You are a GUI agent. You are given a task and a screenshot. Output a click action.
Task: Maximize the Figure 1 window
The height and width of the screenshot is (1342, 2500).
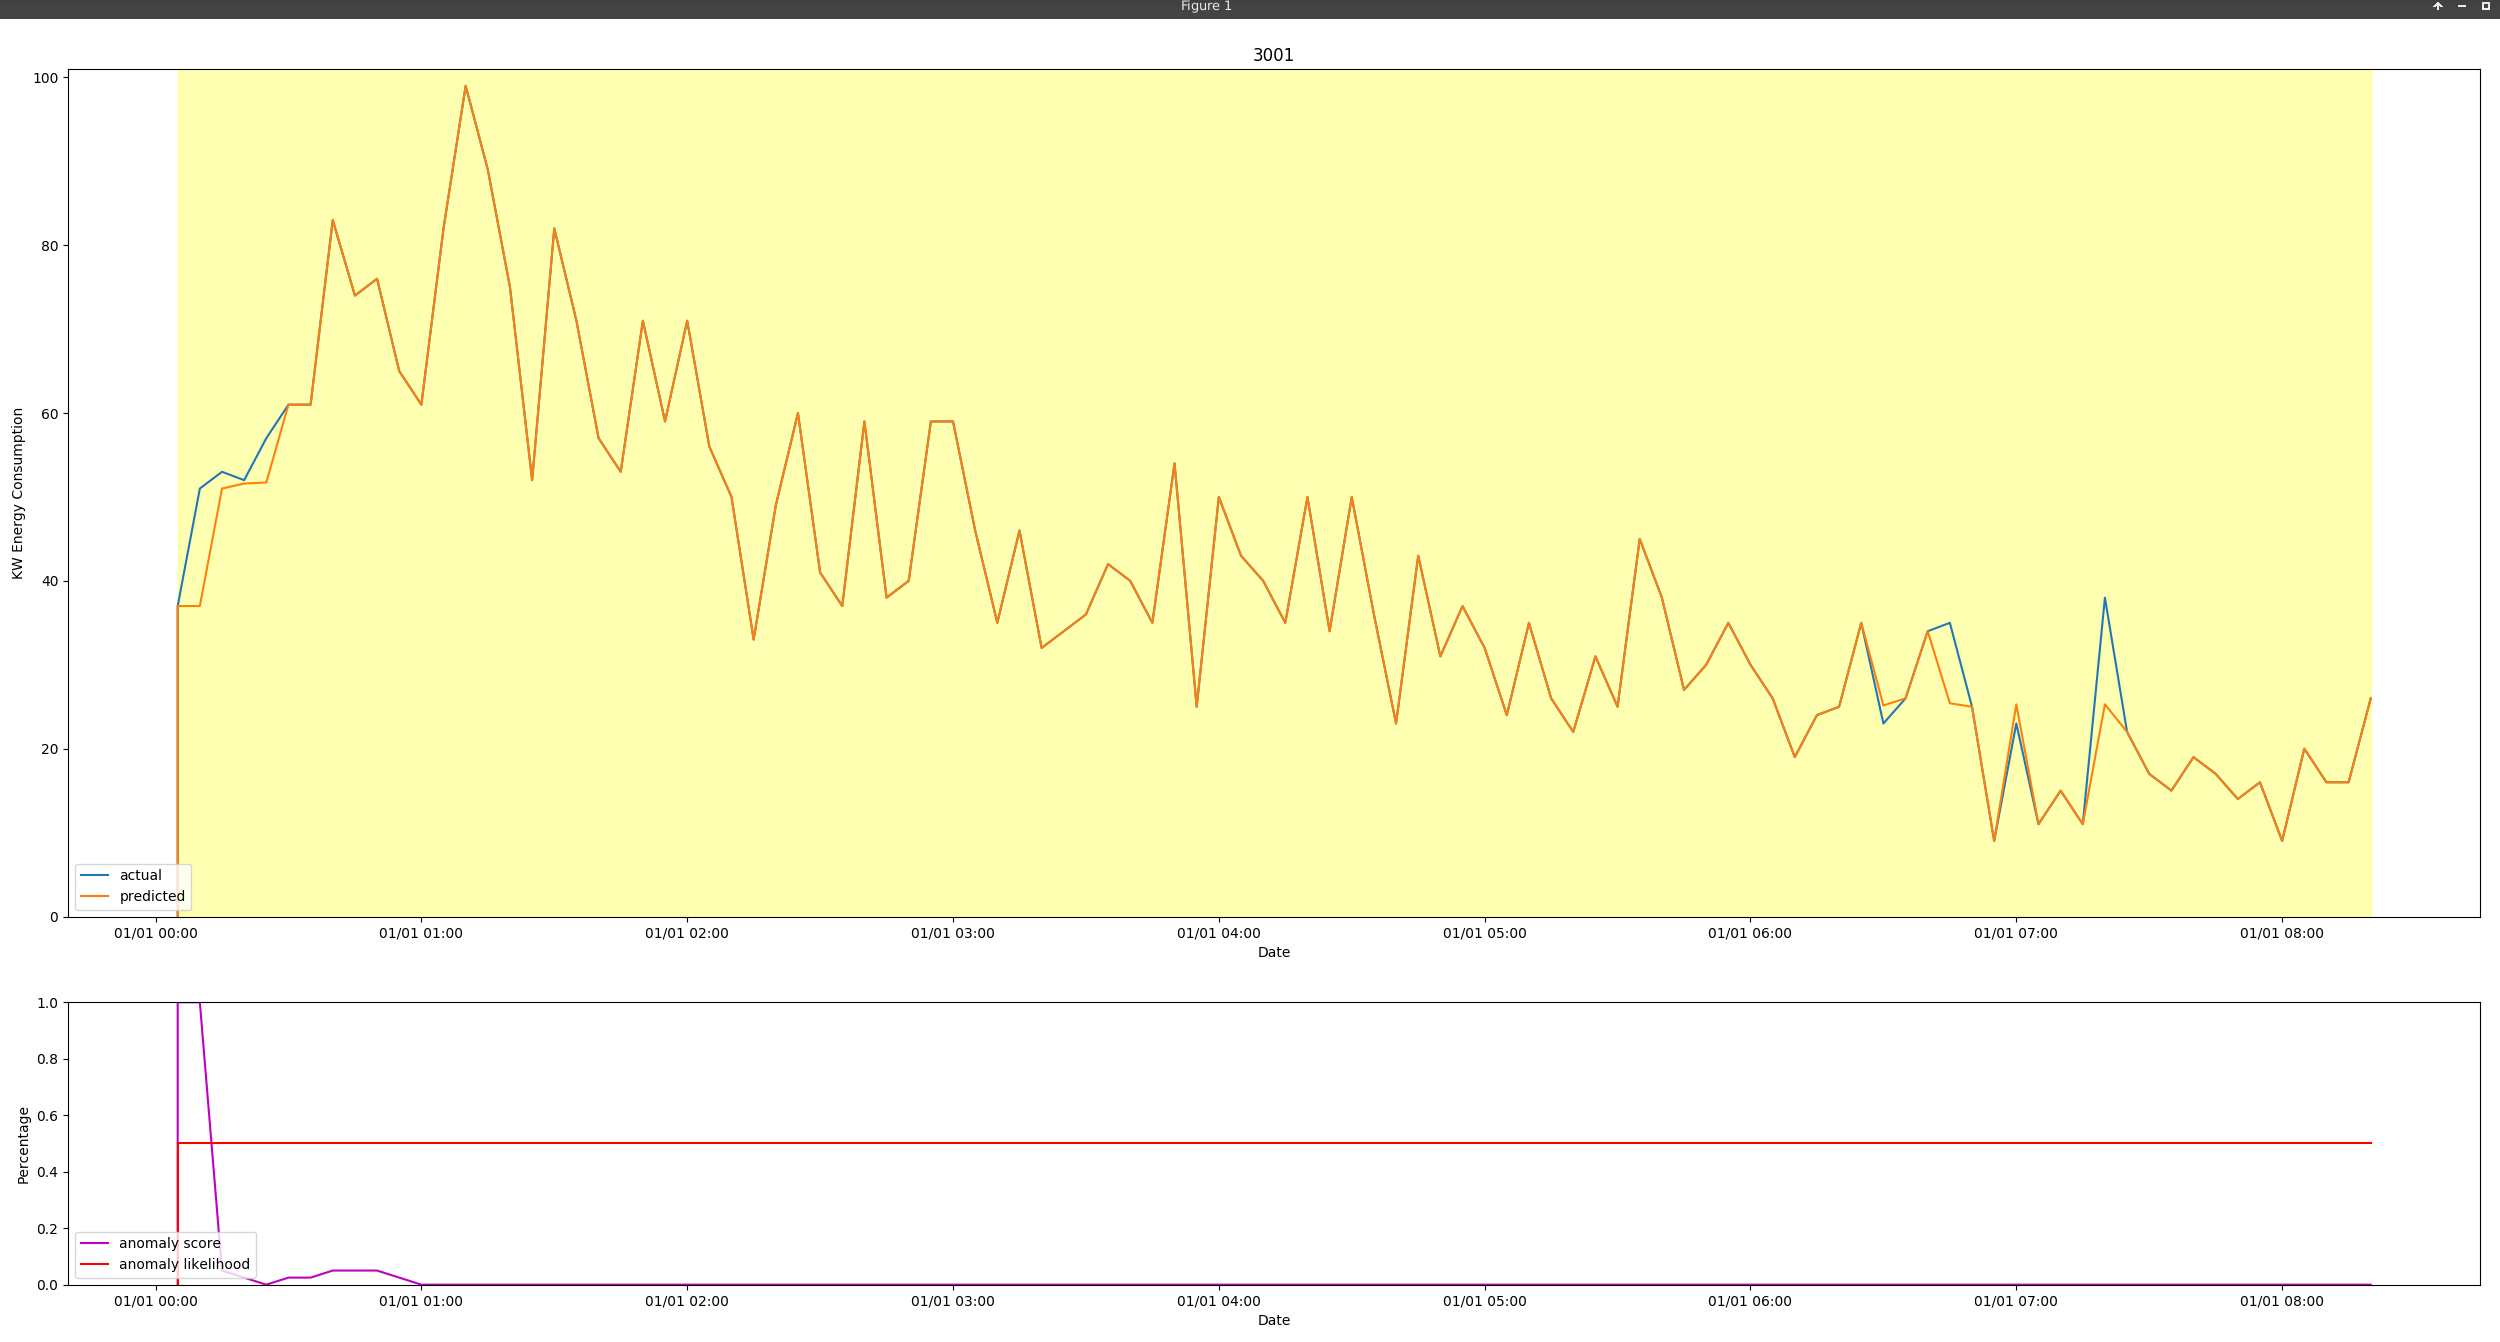tap(2485, 6)
